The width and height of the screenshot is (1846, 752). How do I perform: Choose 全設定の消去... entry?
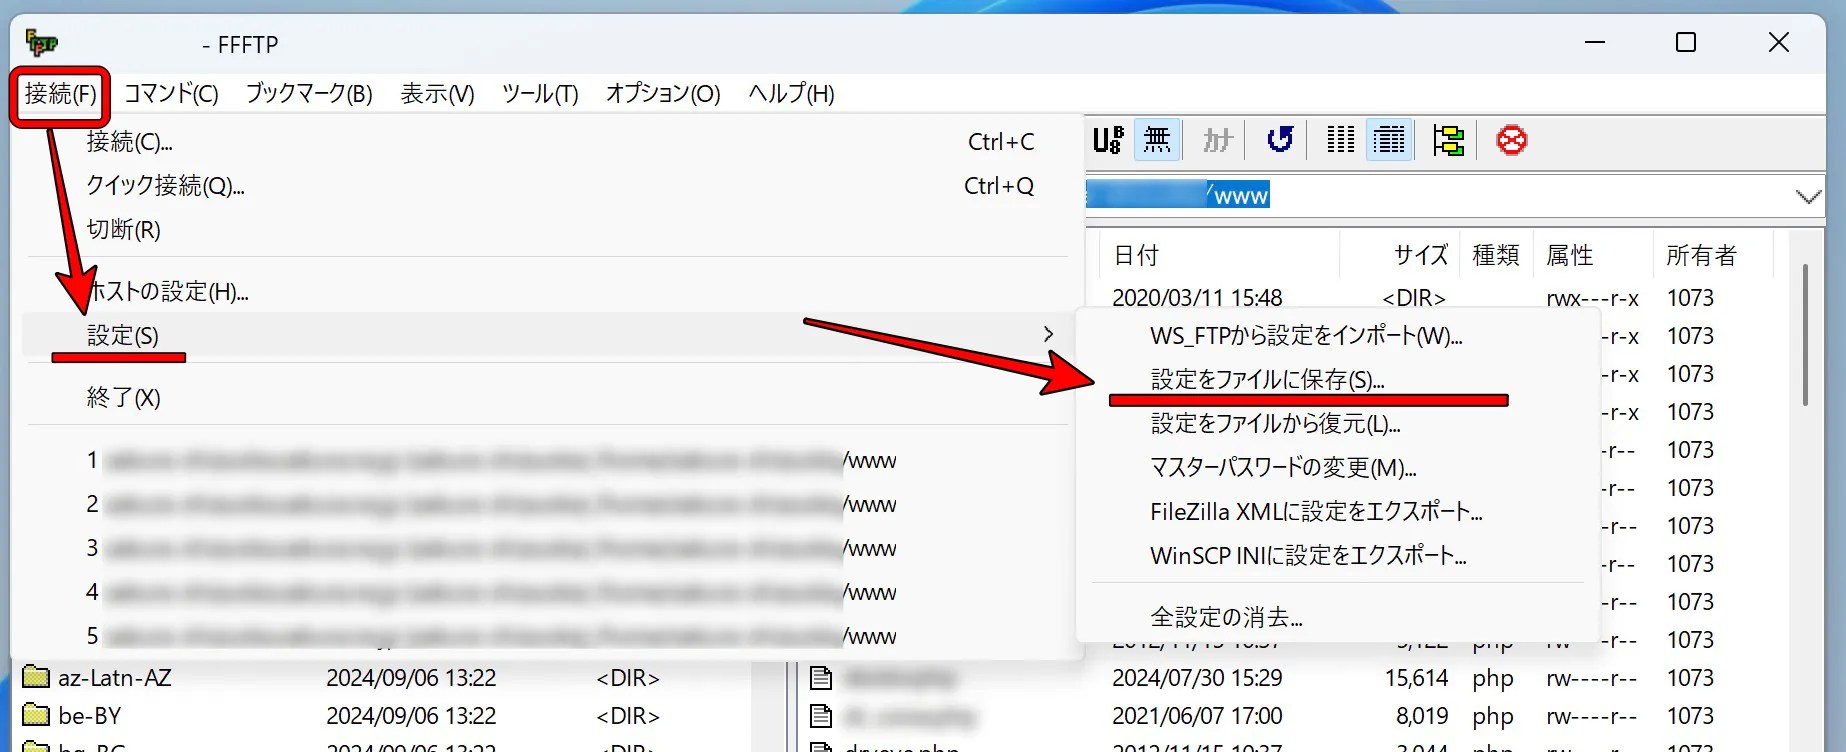click(1338, 618)
